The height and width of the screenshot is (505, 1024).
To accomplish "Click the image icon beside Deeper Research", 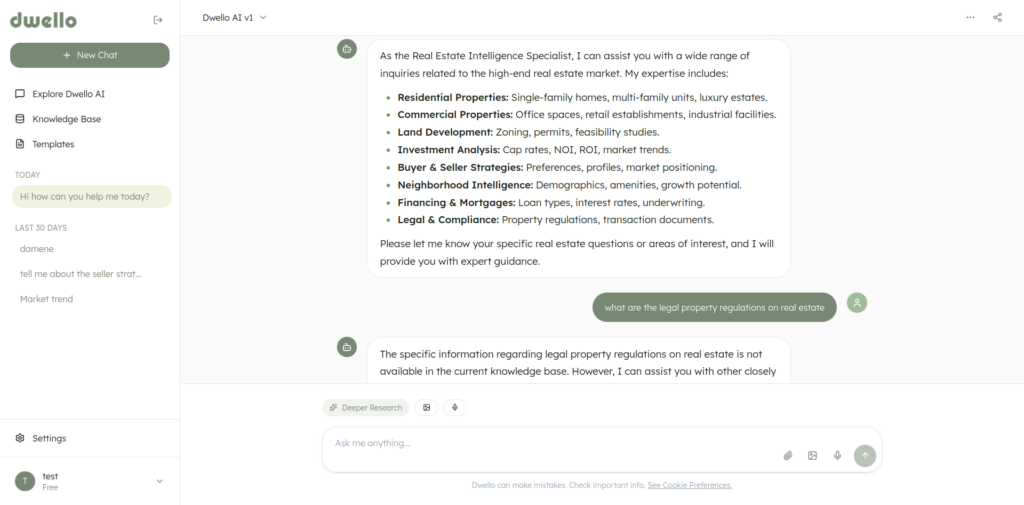I will [426, 408].
